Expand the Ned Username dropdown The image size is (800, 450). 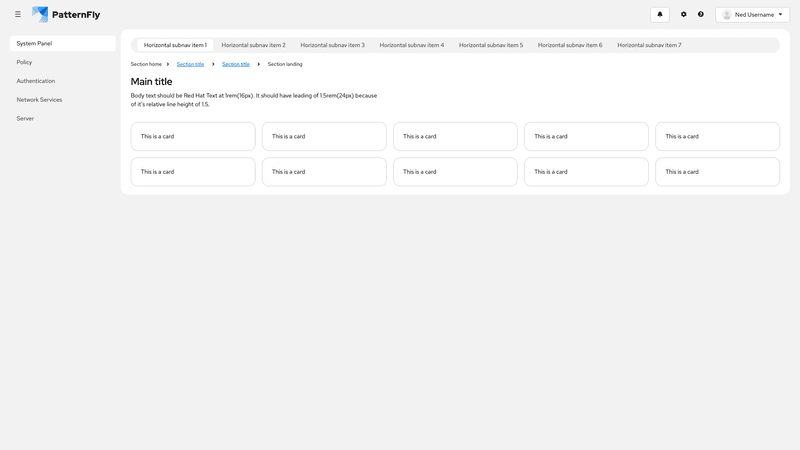pyautogui.click(x=753, y=15)
